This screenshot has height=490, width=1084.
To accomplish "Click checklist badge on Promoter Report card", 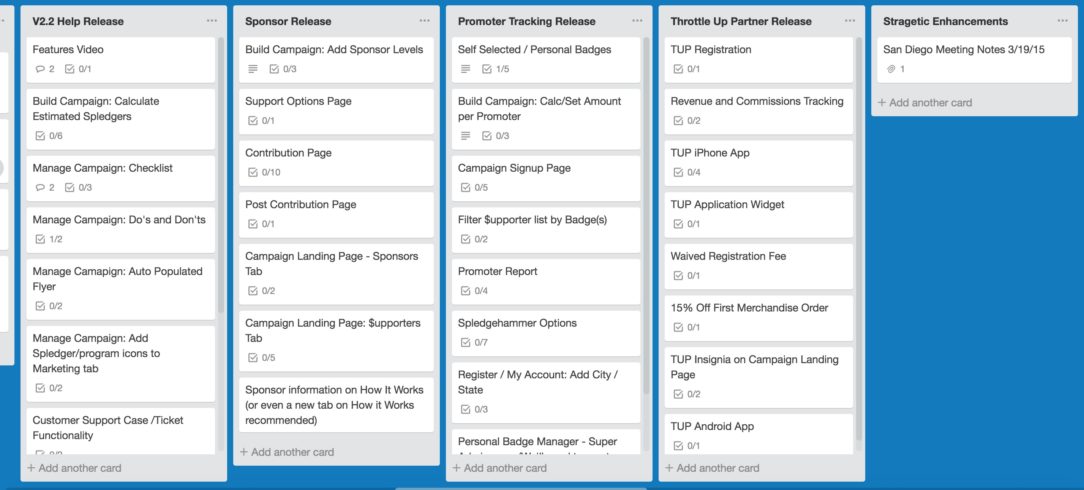I will click(x=474, y=291).
